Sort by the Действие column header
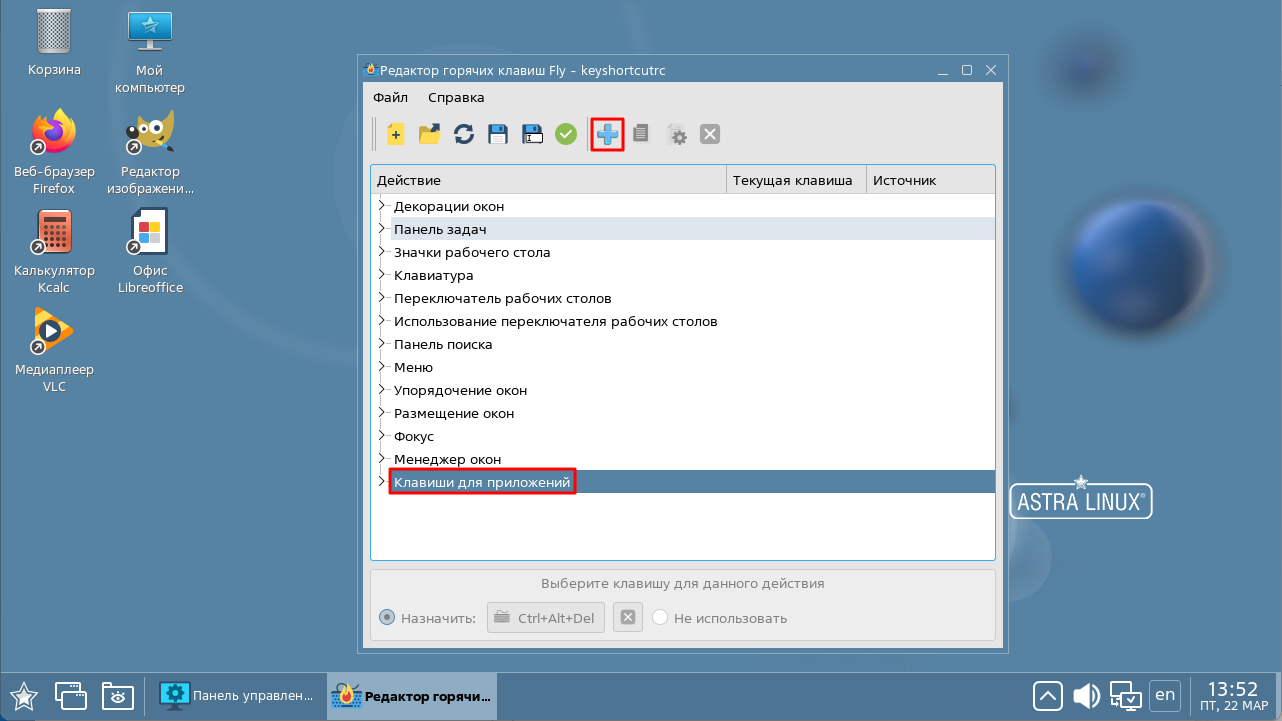Image resolution: width=1282 pixels, height=721 pixels. point(548,180)
